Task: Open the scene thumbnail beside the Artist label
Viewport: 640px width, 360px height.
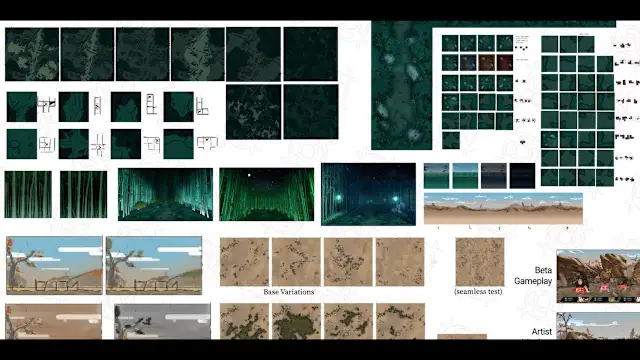Action: (598, 326)
